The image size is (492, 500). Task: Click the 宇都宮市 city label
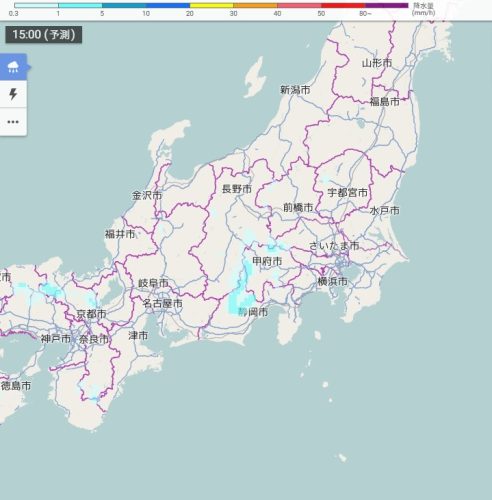(347, 192)
